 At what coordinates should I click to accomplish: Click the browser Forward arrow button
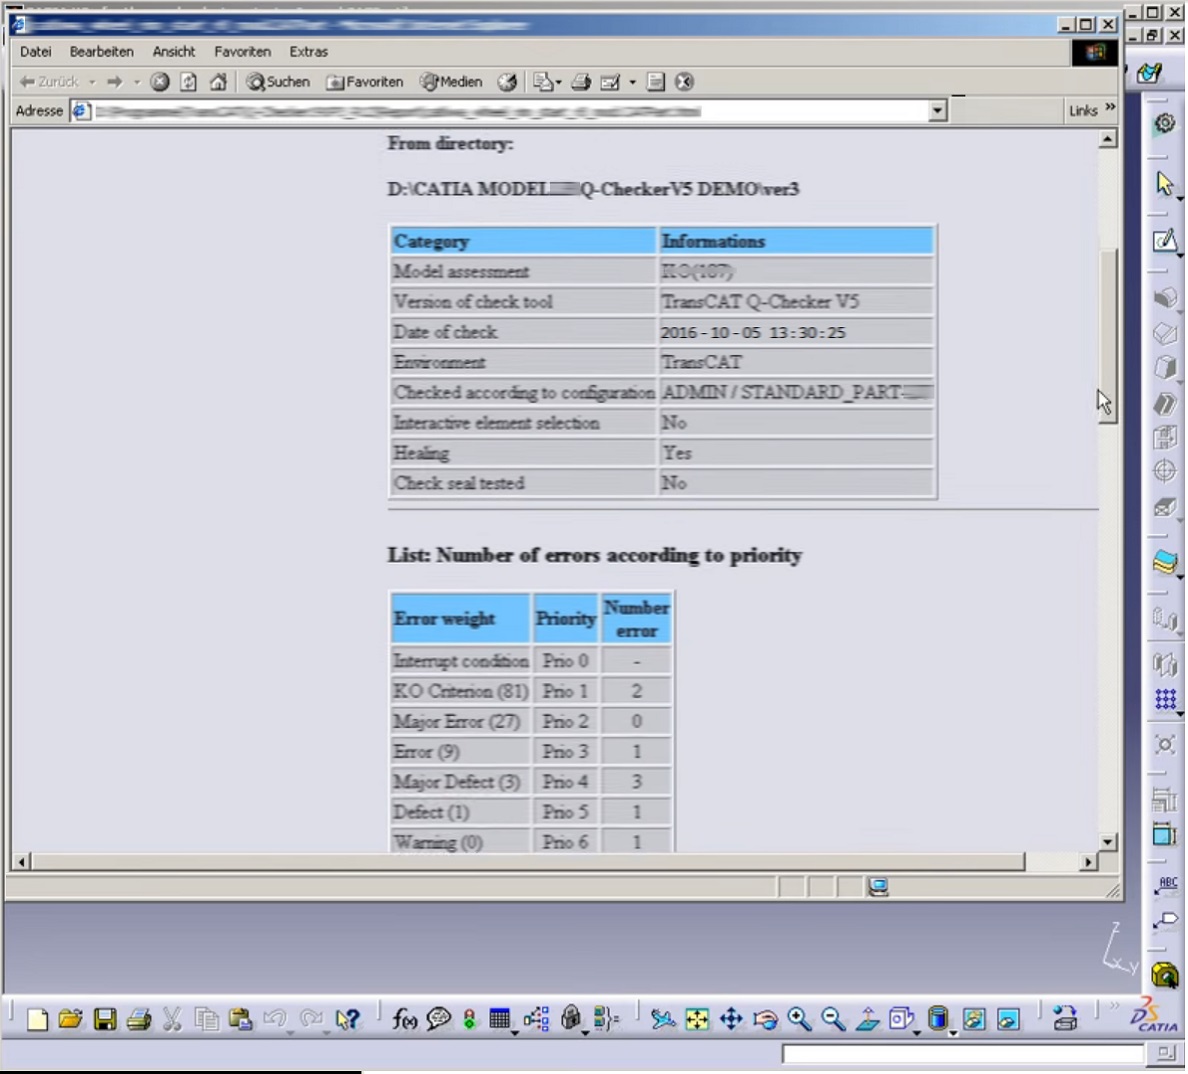(115, 82)
